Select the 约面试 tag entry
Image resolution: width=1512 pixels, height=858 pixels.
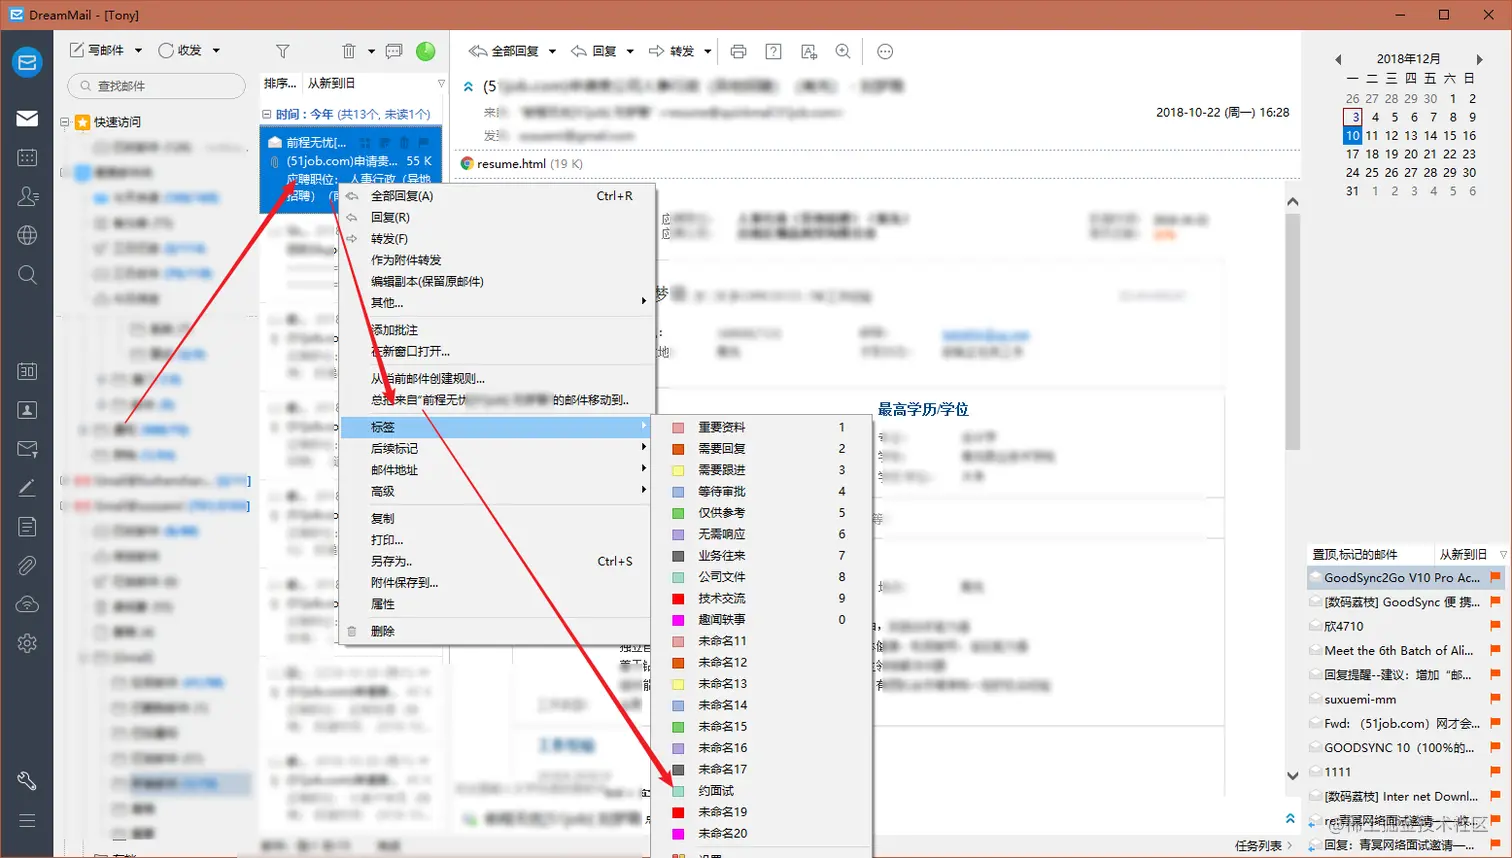[762, 790]
